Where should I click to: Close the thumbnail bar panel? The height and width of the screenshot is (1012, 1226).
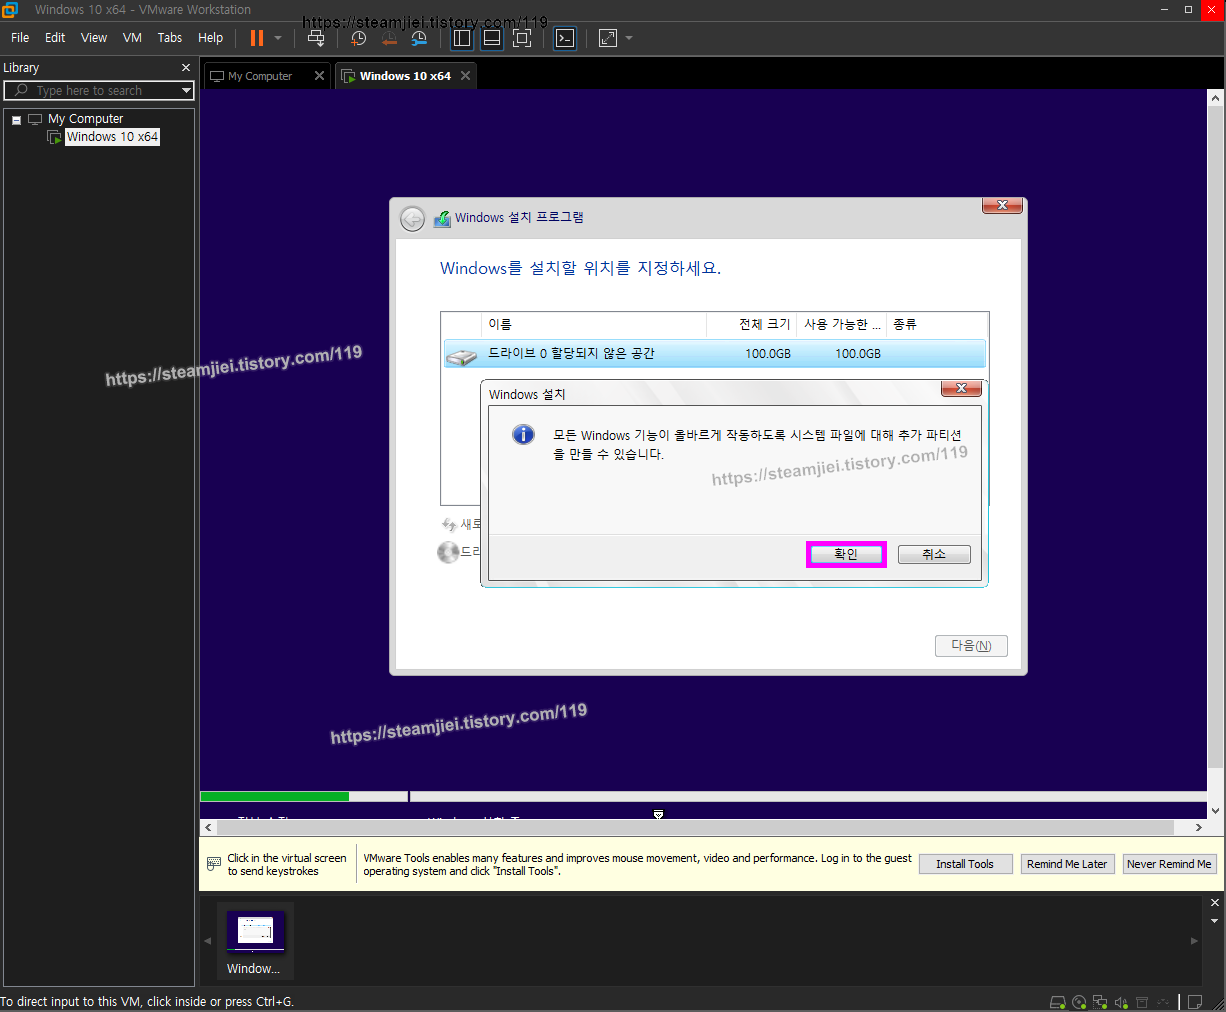pos(1215,903)
